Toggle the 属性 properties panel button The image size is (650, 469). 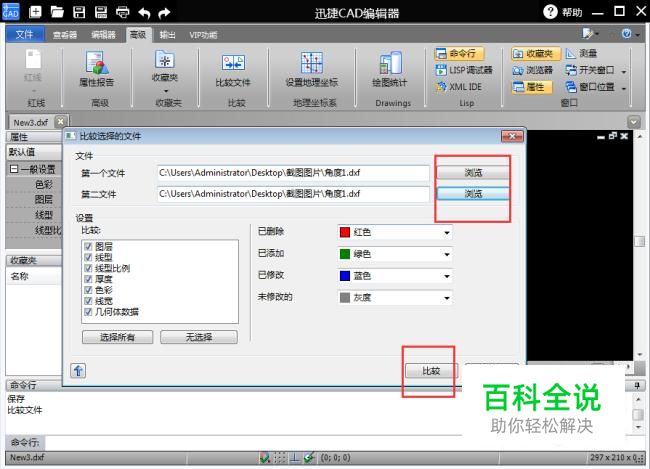tap(531, 87)
